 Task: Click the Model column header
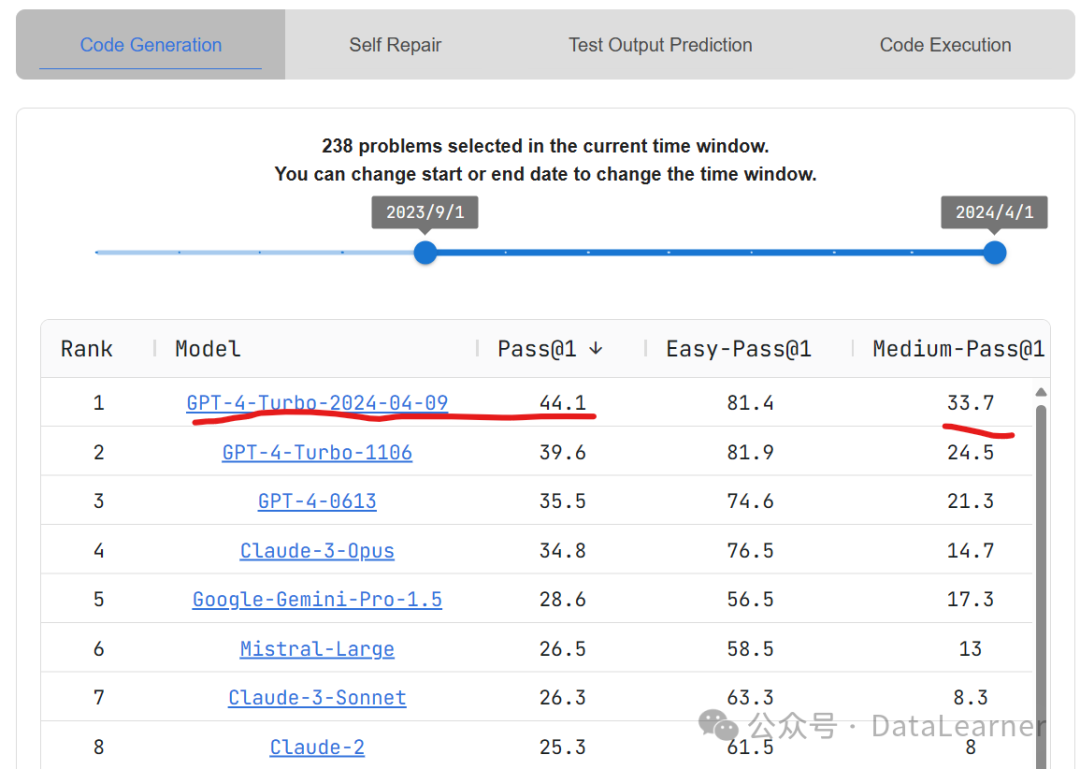tap(208, 349)
